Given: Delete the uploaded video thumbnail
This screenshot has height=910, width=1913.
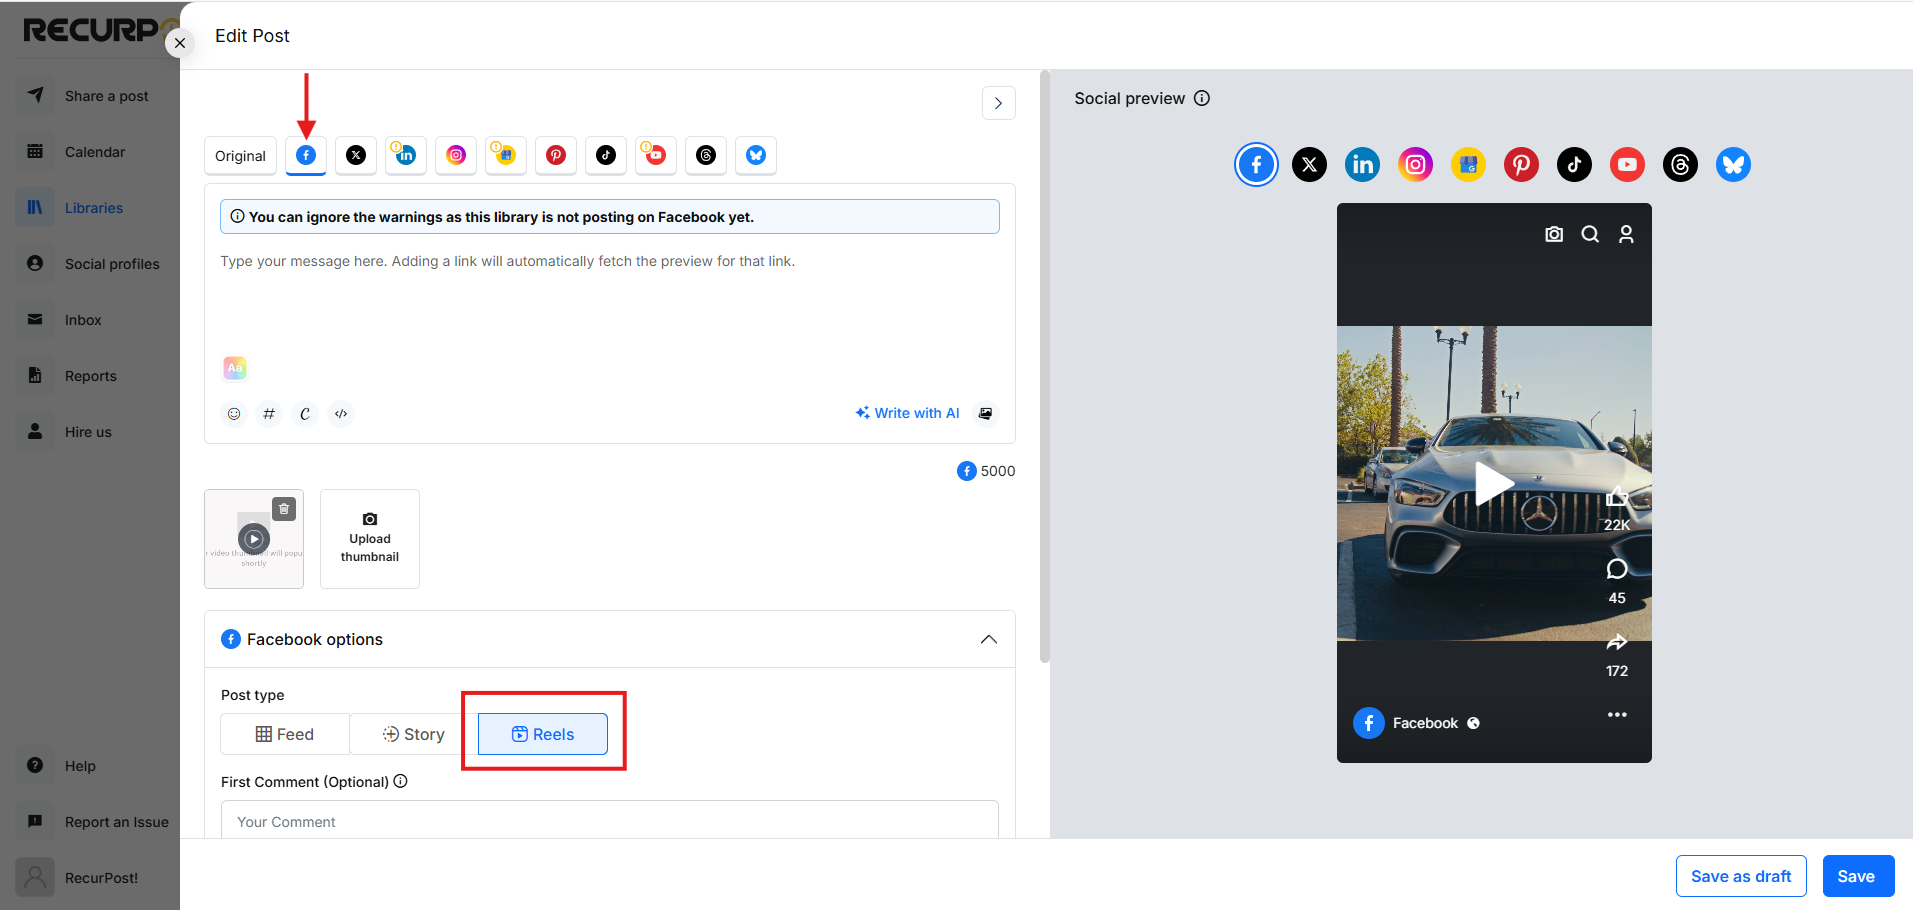Looking at the screenshot, I should coord(284,509).
